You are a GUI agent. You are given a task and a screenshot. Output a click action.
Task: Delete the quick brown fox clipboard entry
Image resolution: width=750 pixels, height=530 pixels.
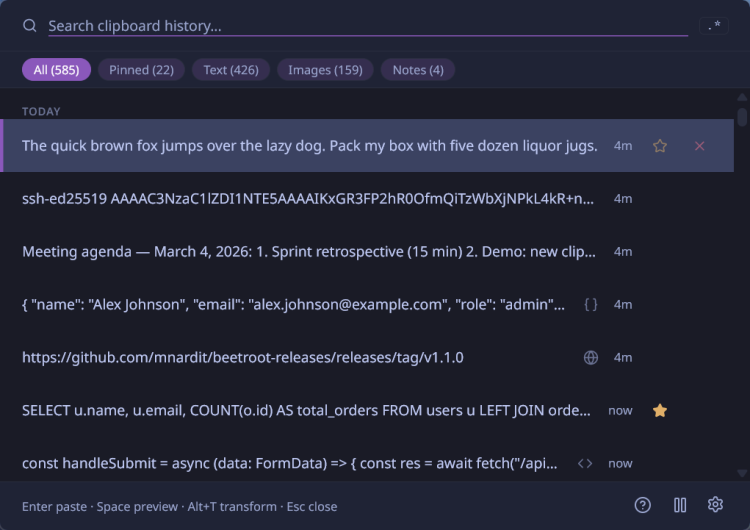coord(699,146)
